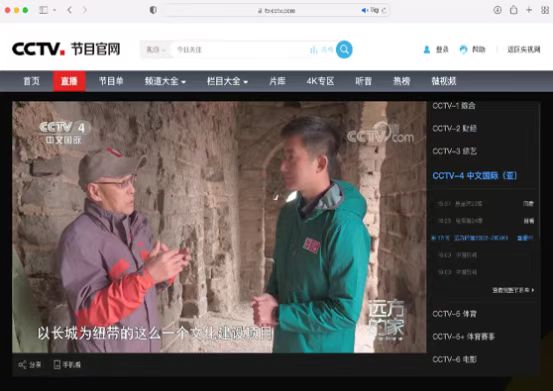The height and width of the screenshot is (391, 553).
Task: Click the privacy shield icon
Action: pyautogui.click(x=153, y=10)
